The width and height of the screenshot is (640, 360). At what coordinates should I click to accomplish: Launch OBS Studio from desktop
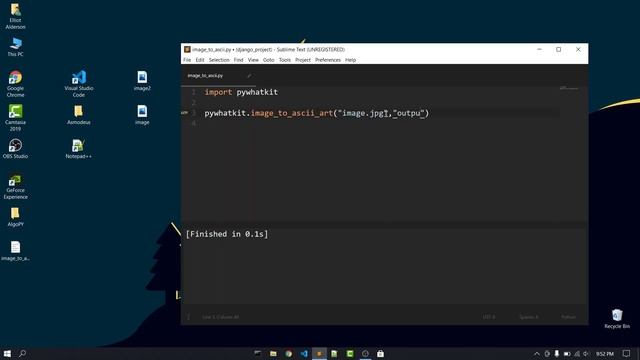[x=16, y=149]
